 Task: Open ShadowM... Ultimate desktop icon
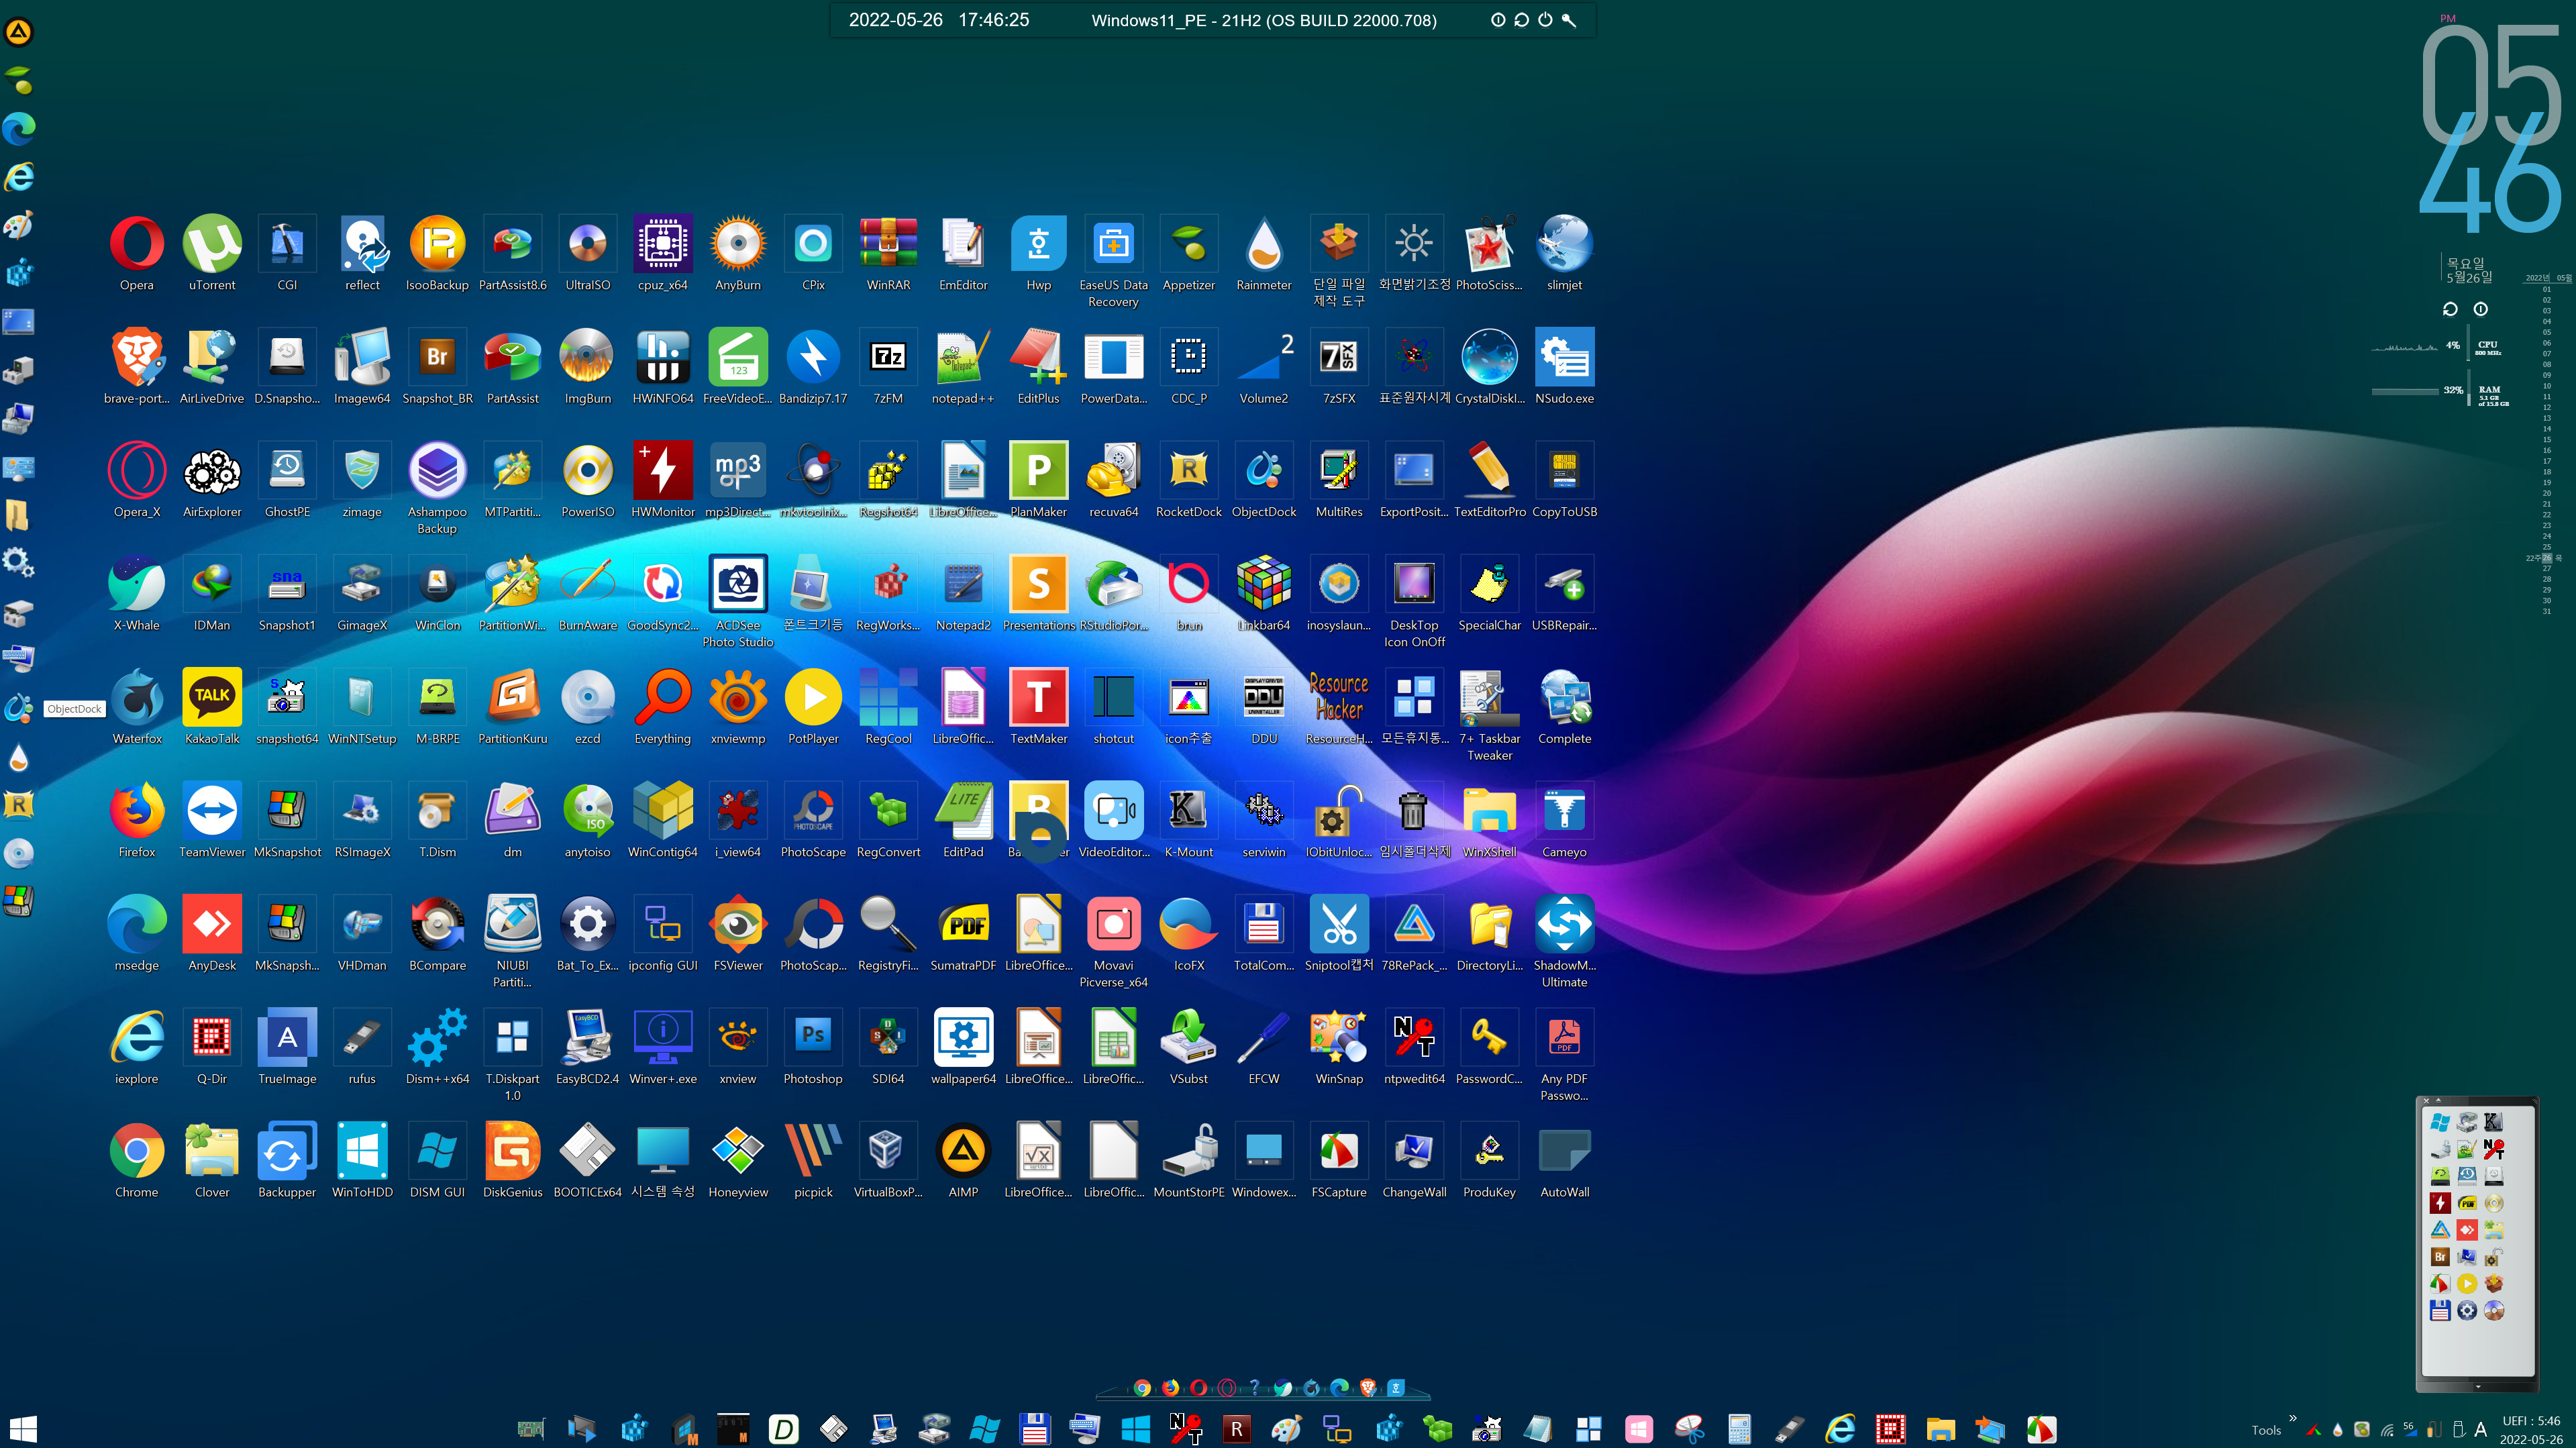(1565, 940)
